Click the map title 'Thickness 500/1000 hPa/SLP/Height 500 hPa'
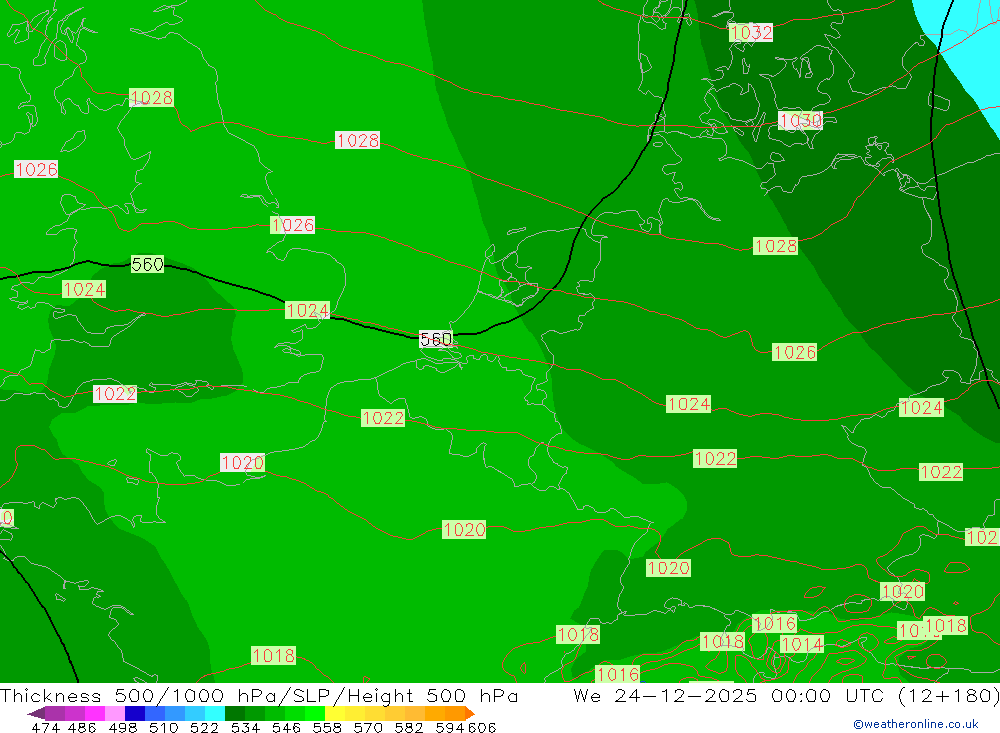Image resolution: width=1000 pixels, height=733 pixels. (x=259, y=695)
